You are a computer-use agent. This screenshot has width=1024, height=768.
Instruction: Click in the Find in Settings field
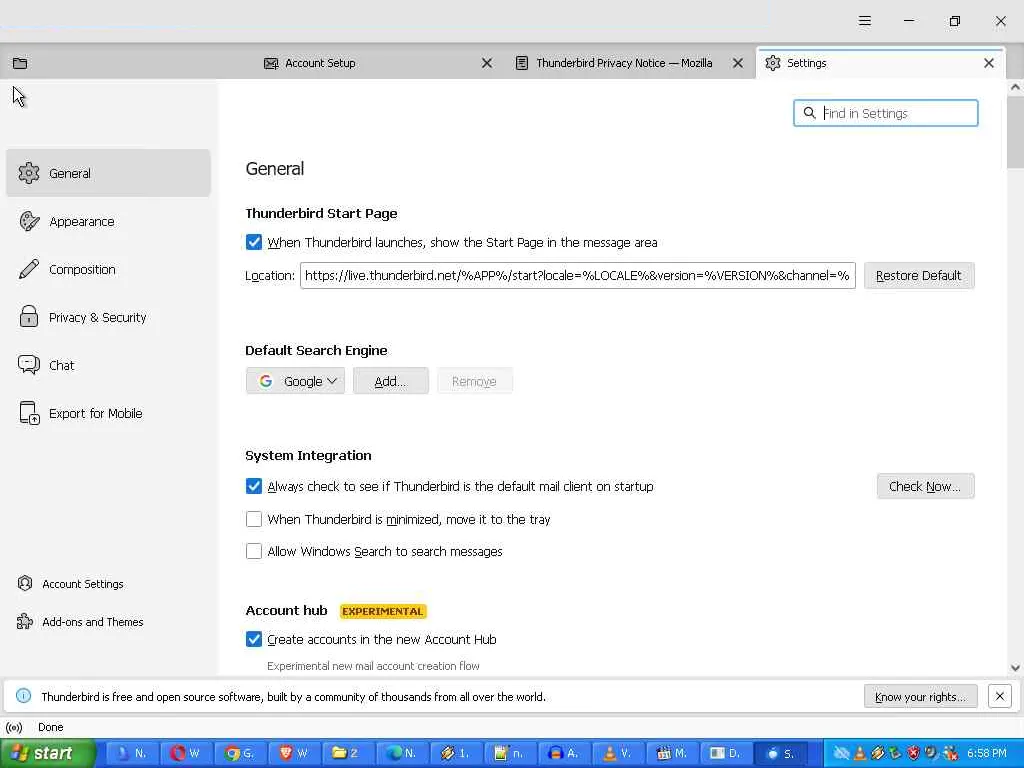886,113
